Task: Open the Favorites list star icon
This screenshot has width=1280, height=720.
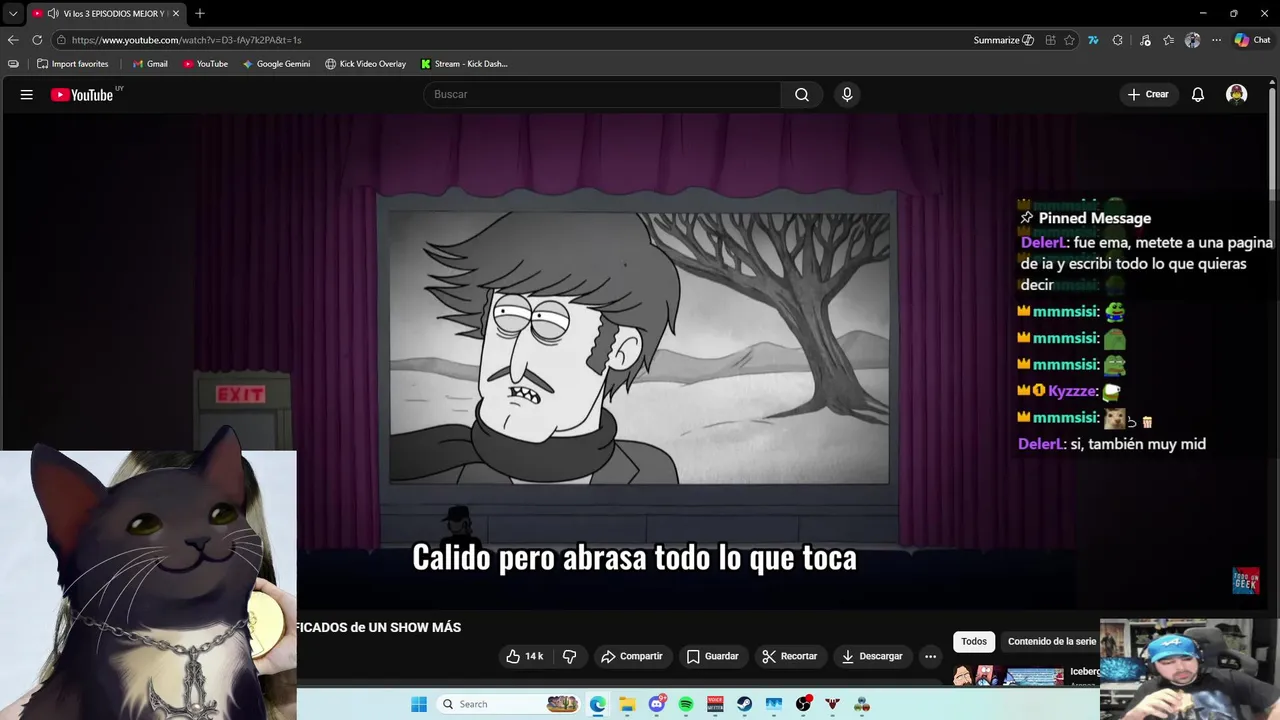Action: coord(1168,40)
